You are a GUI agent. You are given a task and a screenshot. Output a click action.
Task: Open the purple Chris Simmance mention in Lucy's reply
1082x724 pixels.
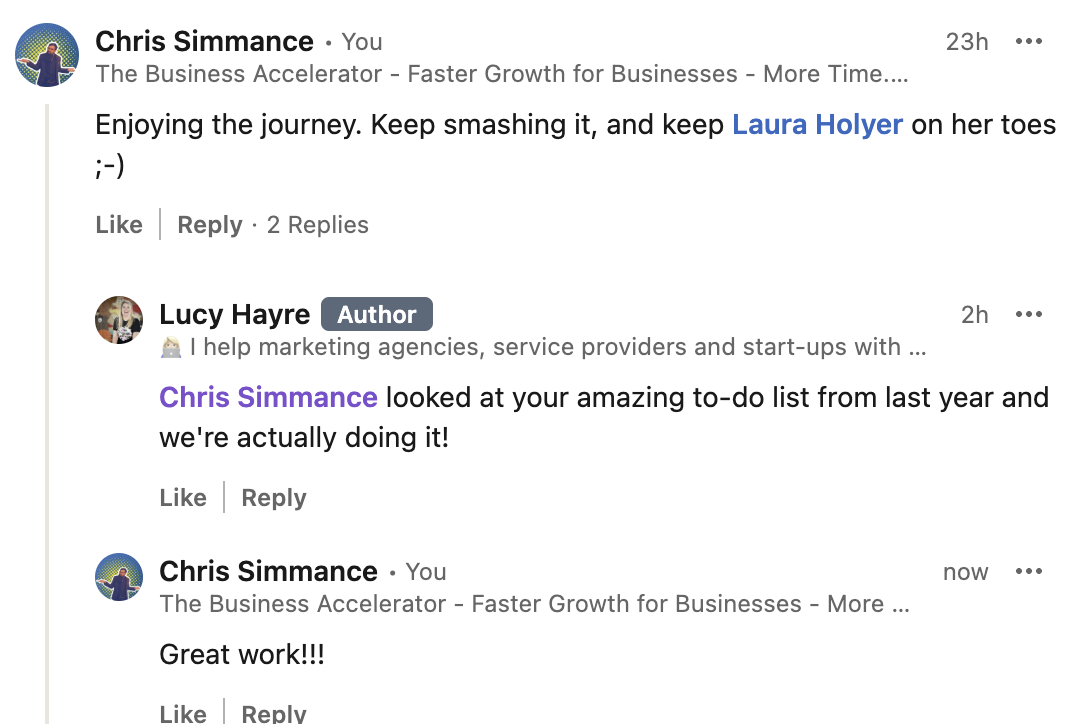268,397
